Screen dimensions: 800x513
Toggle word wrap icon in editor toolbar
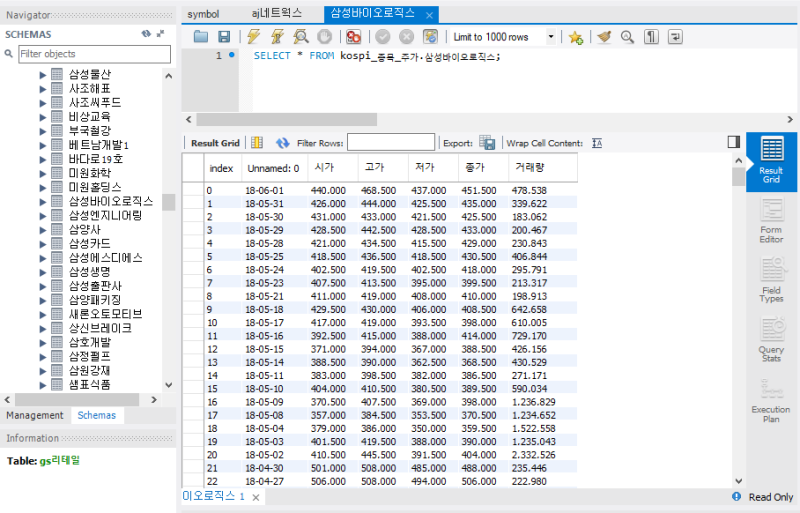click(675, 37)
